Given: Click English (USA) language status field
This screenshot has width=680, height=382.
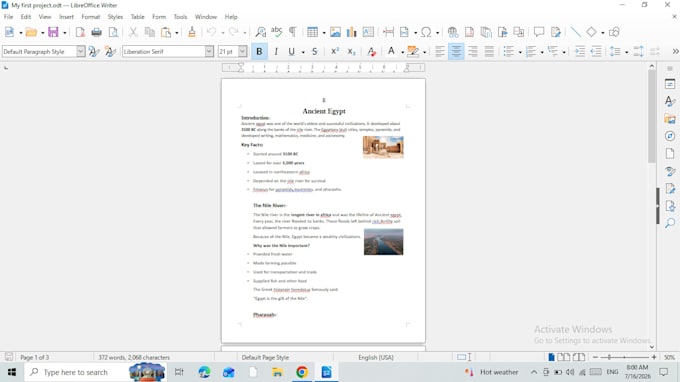Looking at the screenshot, I should coord(376,357).
